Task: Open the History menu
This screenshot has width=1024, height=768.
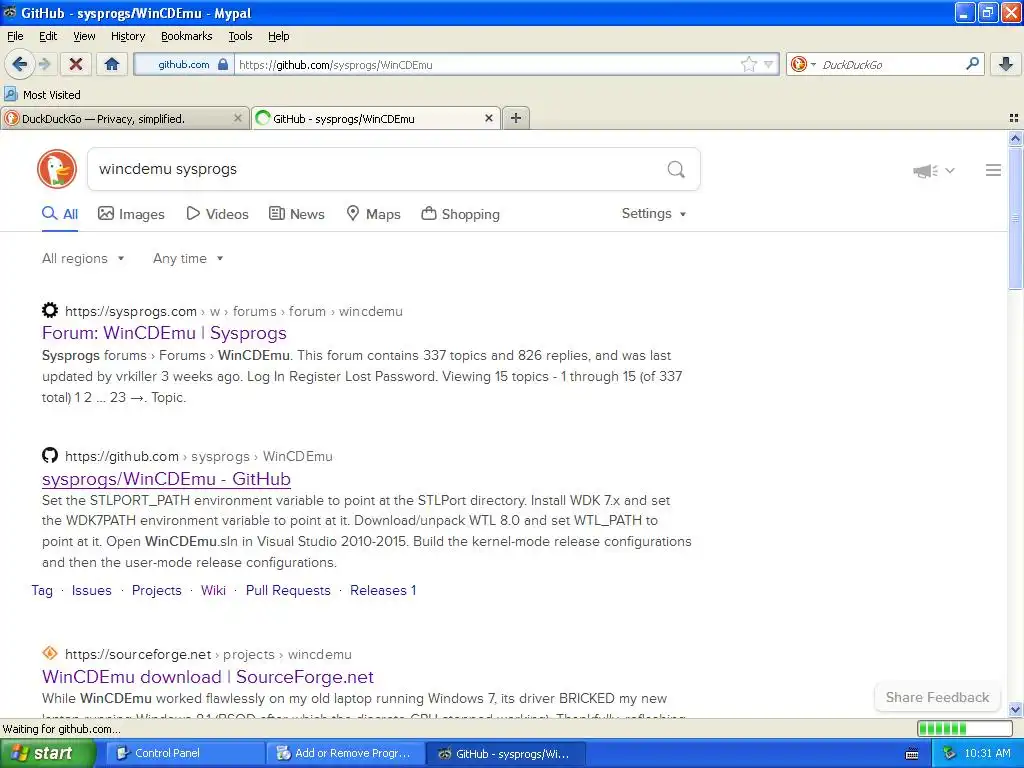Action: [x=127, y=36]
